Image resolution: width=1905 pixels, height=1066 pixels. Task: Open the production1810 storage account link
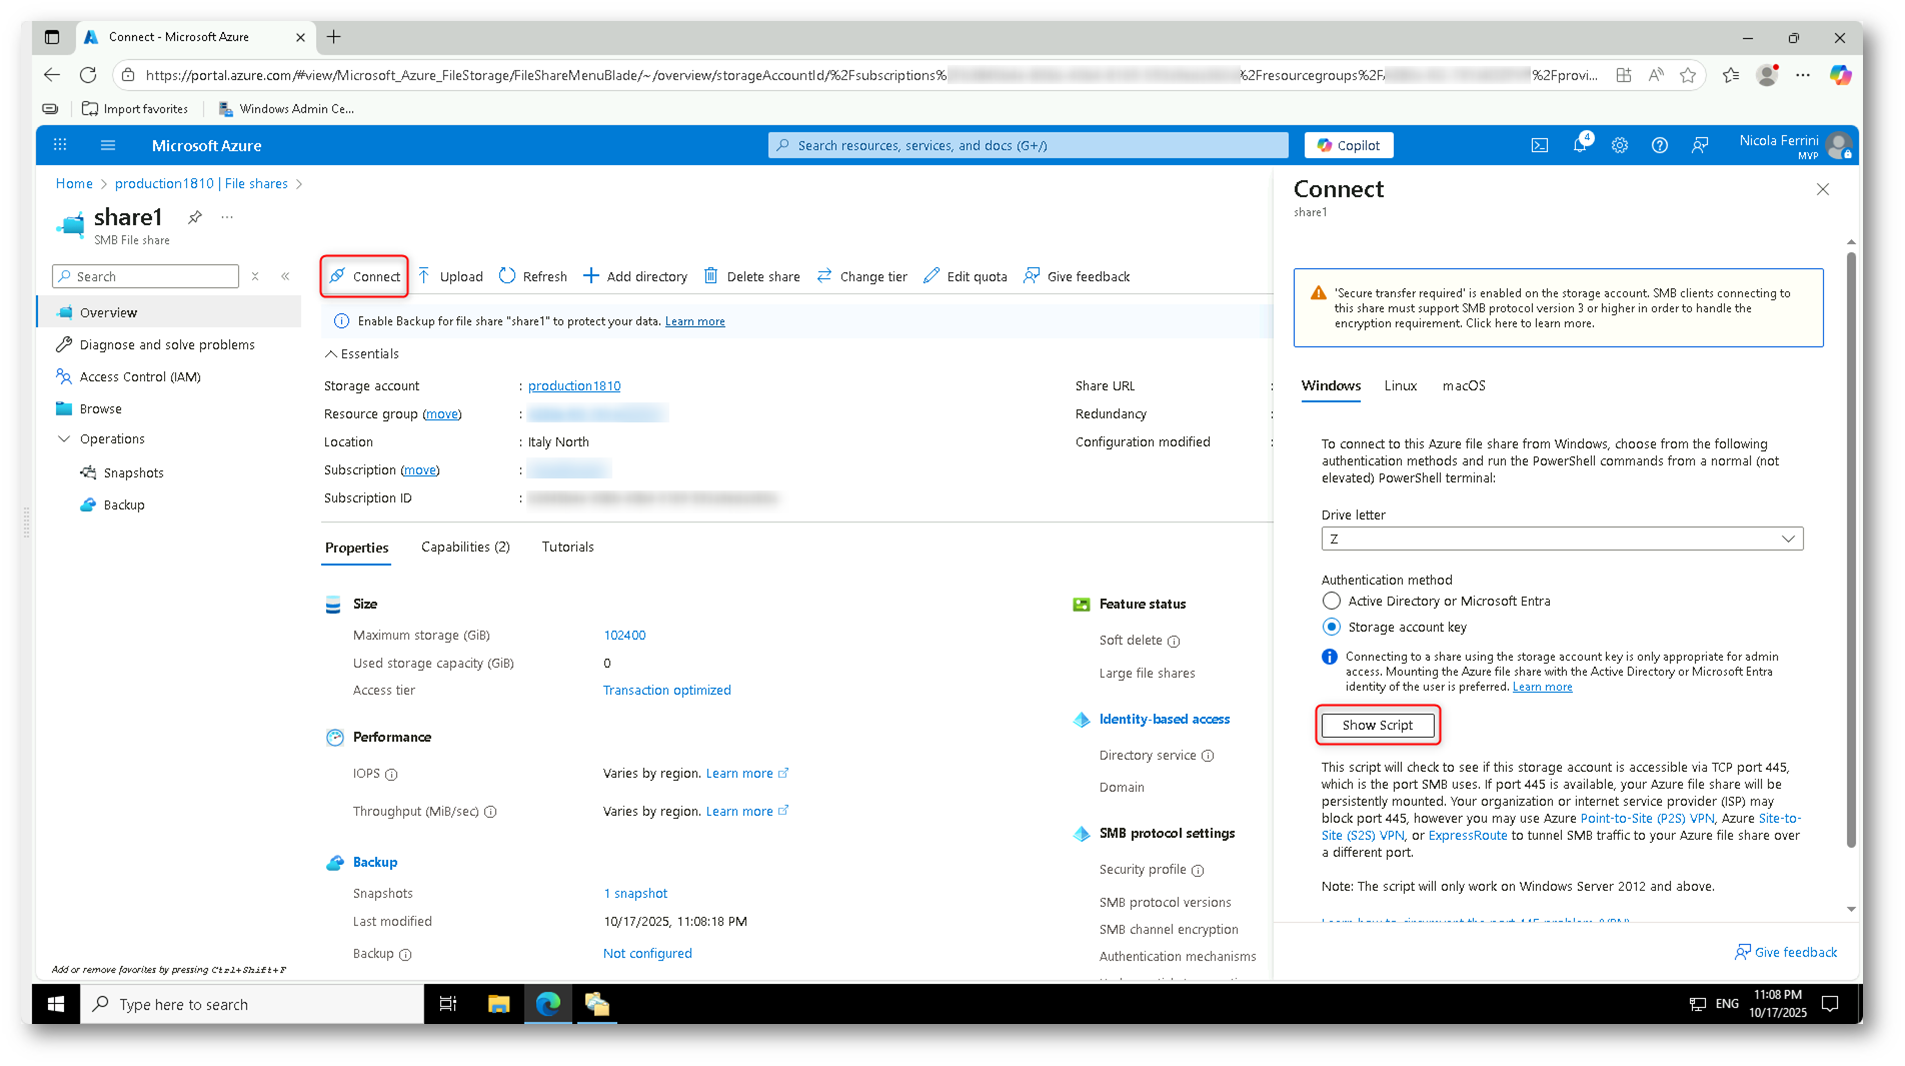click(x=574, y=386)
